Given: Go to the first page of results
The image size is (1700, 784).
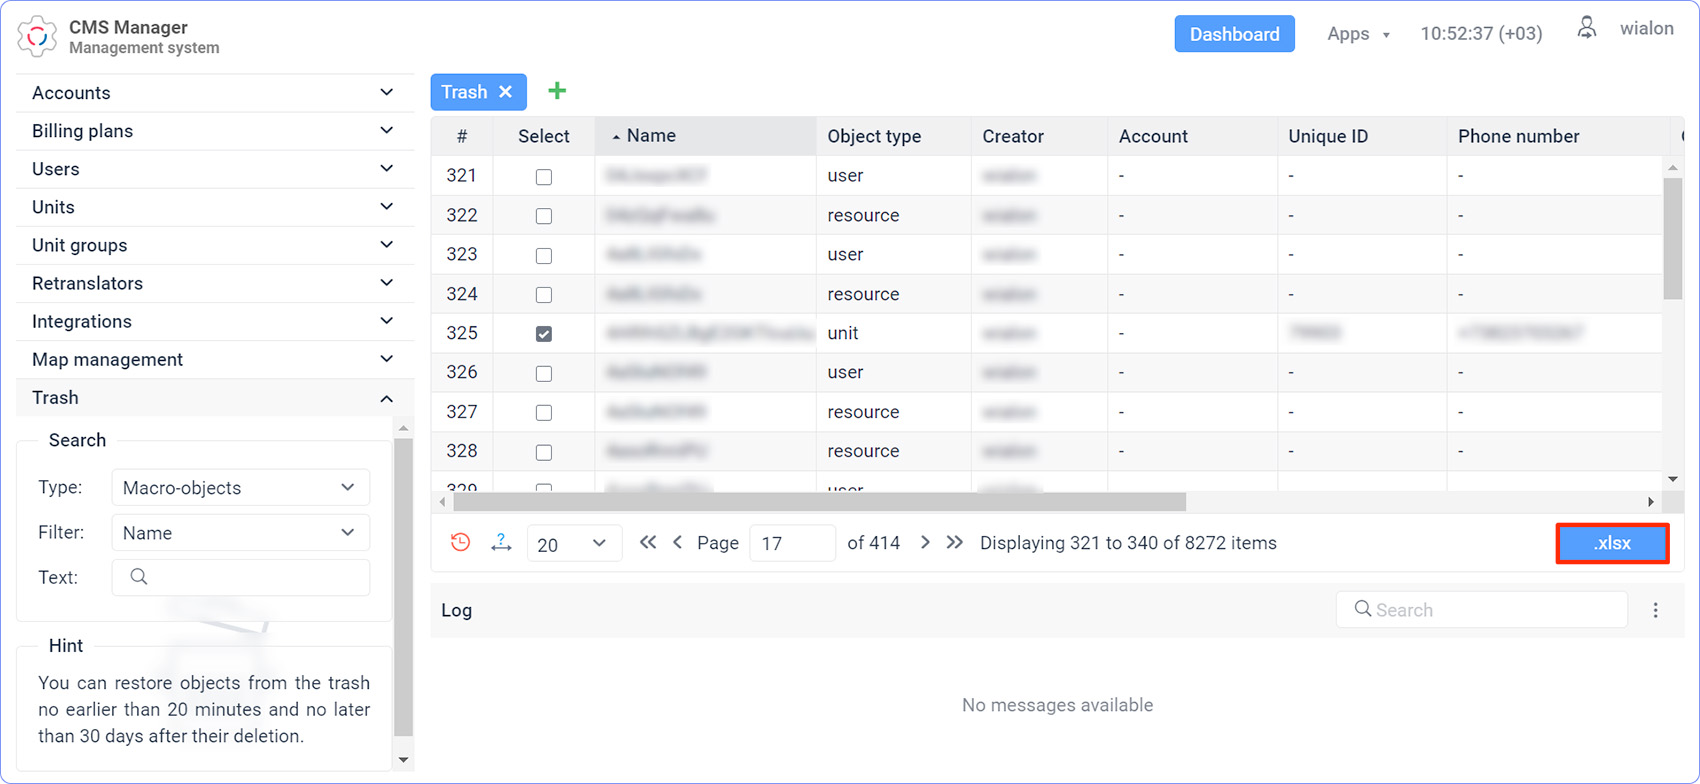Looking at the screenshot, I should pyautogui.click(x=648, y=543).
